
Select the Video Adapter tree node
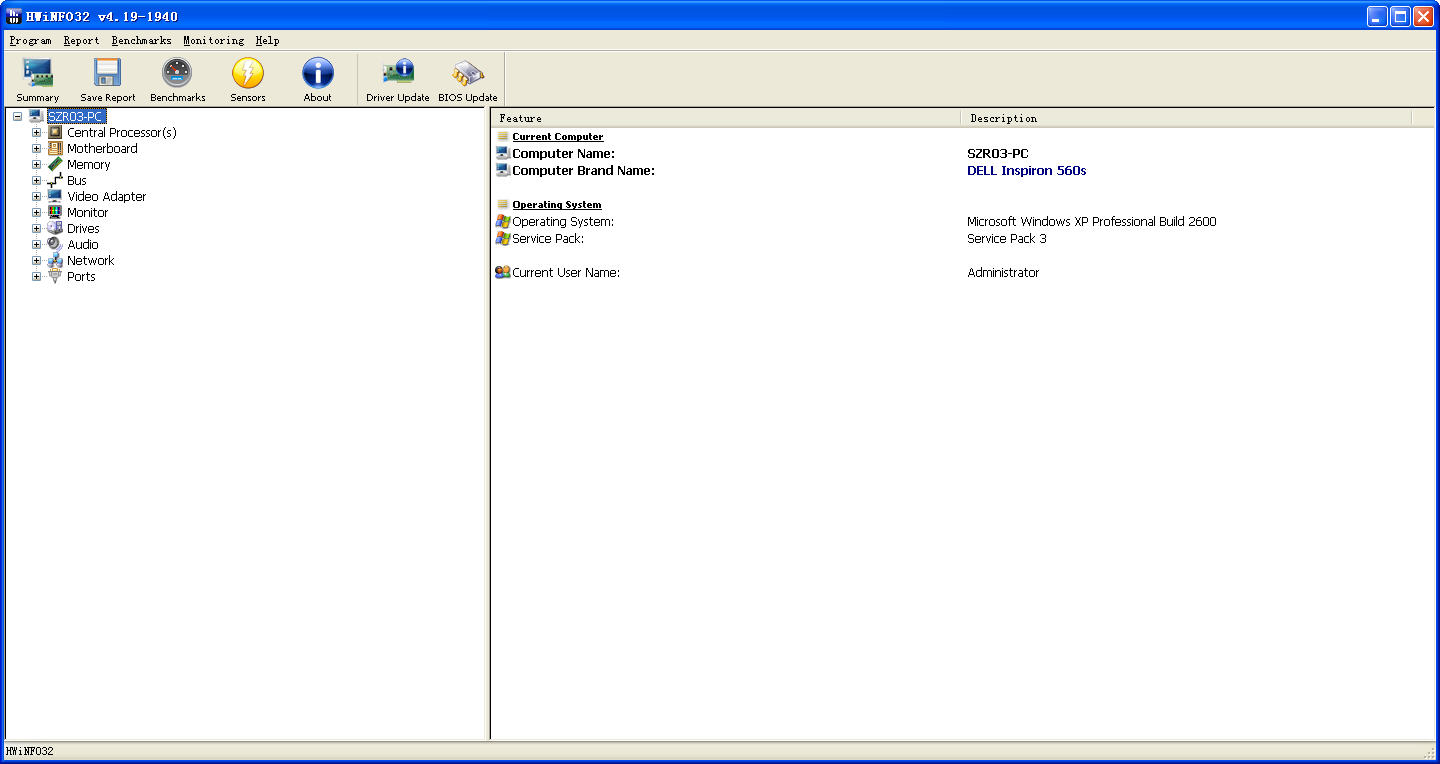[106, 197]
